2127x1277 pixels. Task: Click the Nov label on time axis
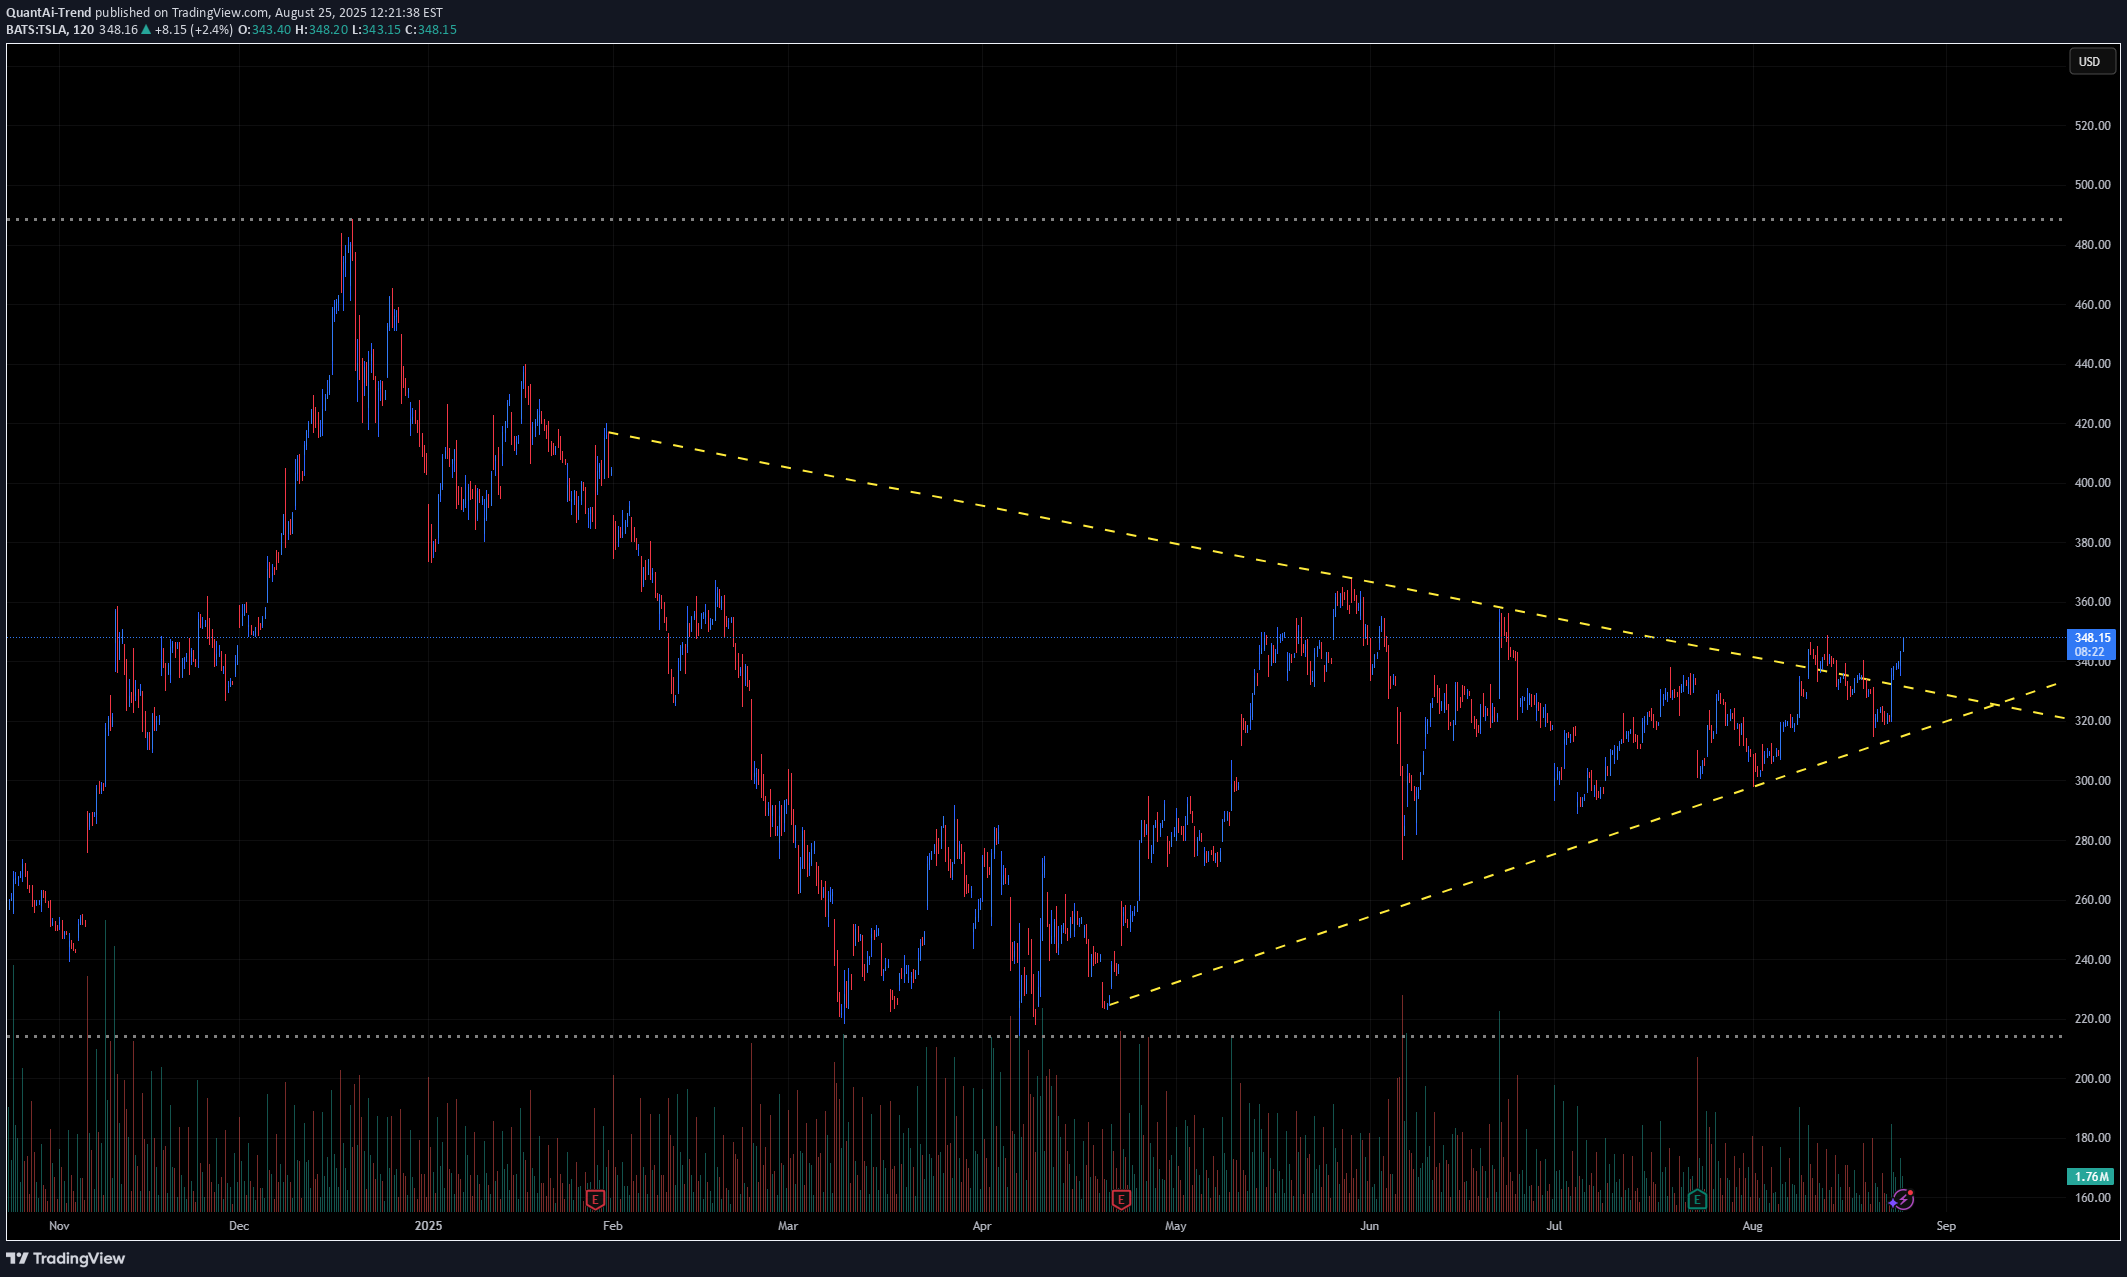(59, 1226)
